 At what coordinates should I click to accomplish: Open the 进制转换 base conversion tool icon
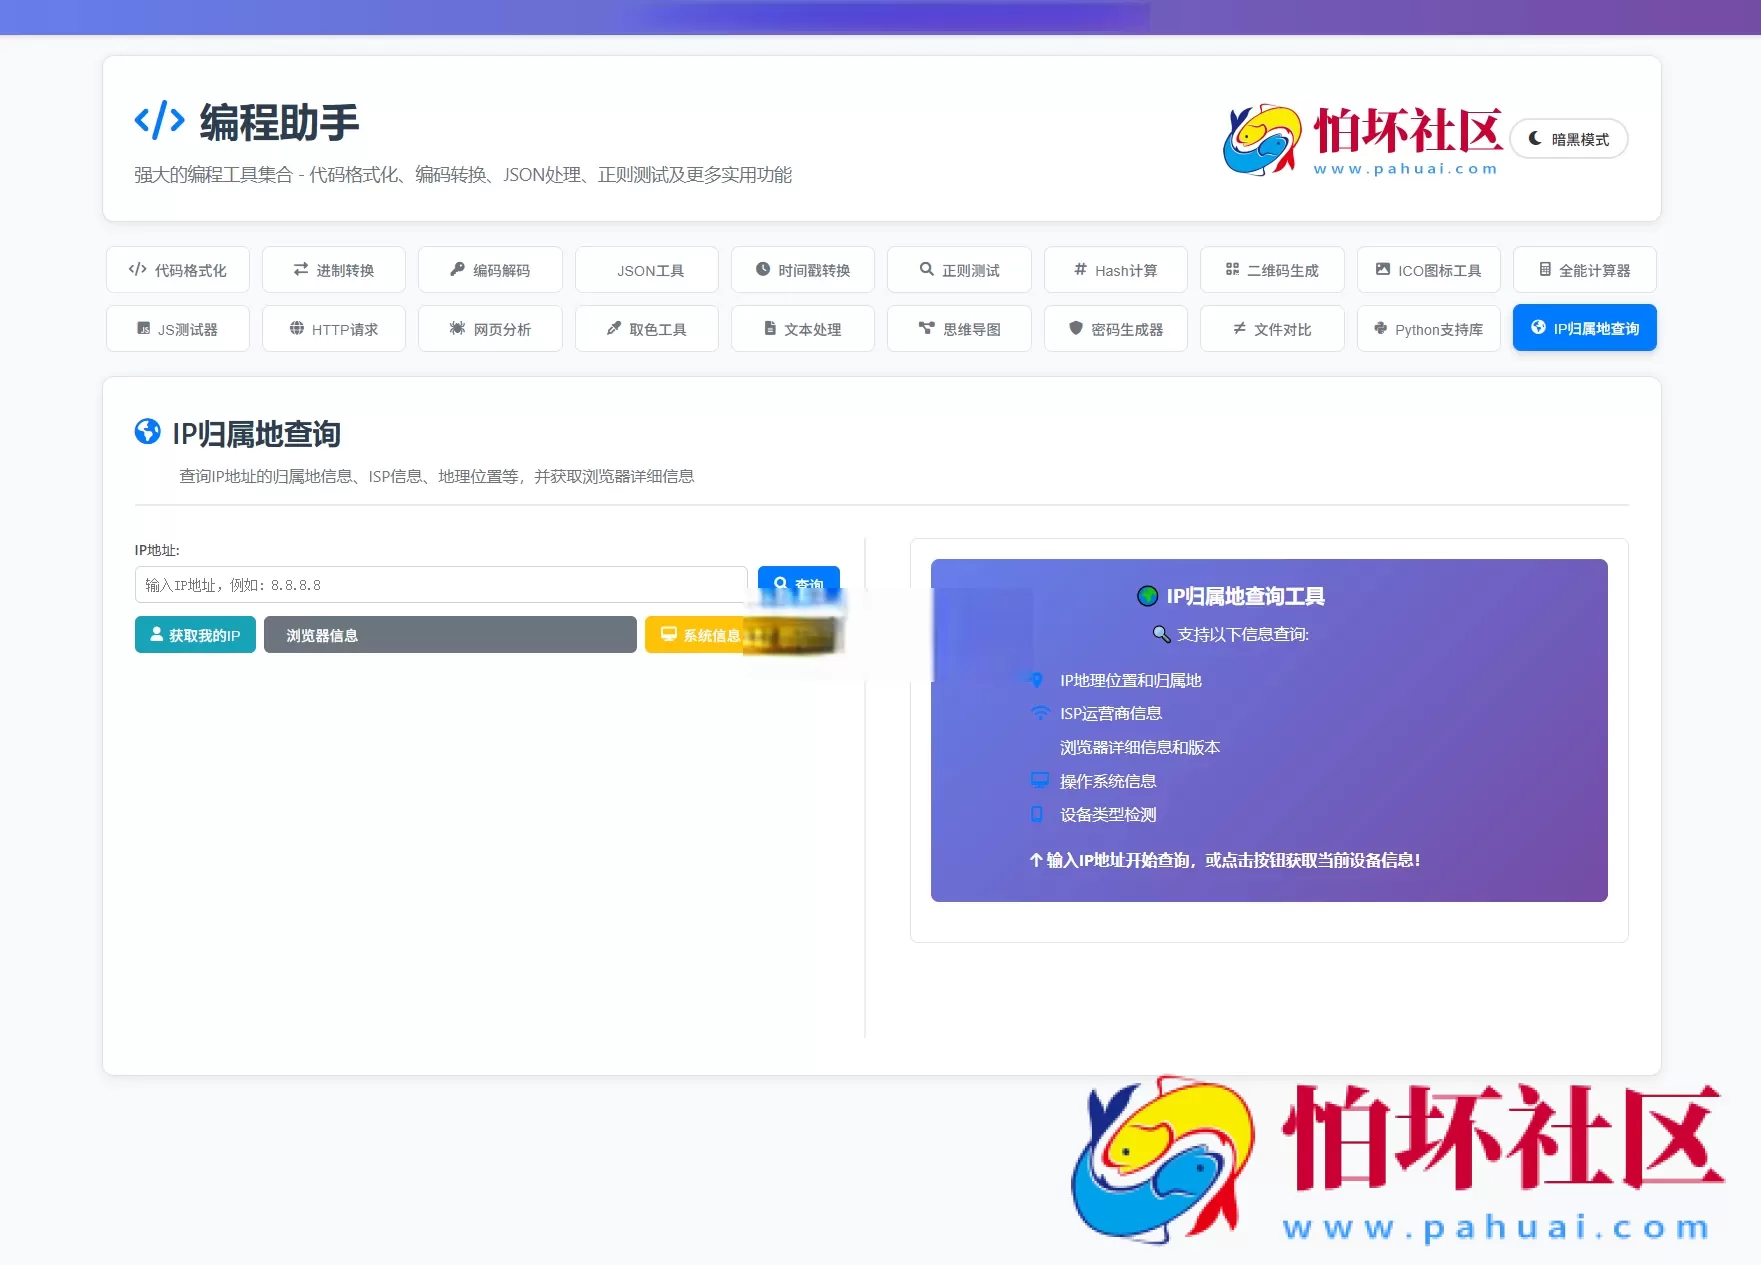[299, 269]
